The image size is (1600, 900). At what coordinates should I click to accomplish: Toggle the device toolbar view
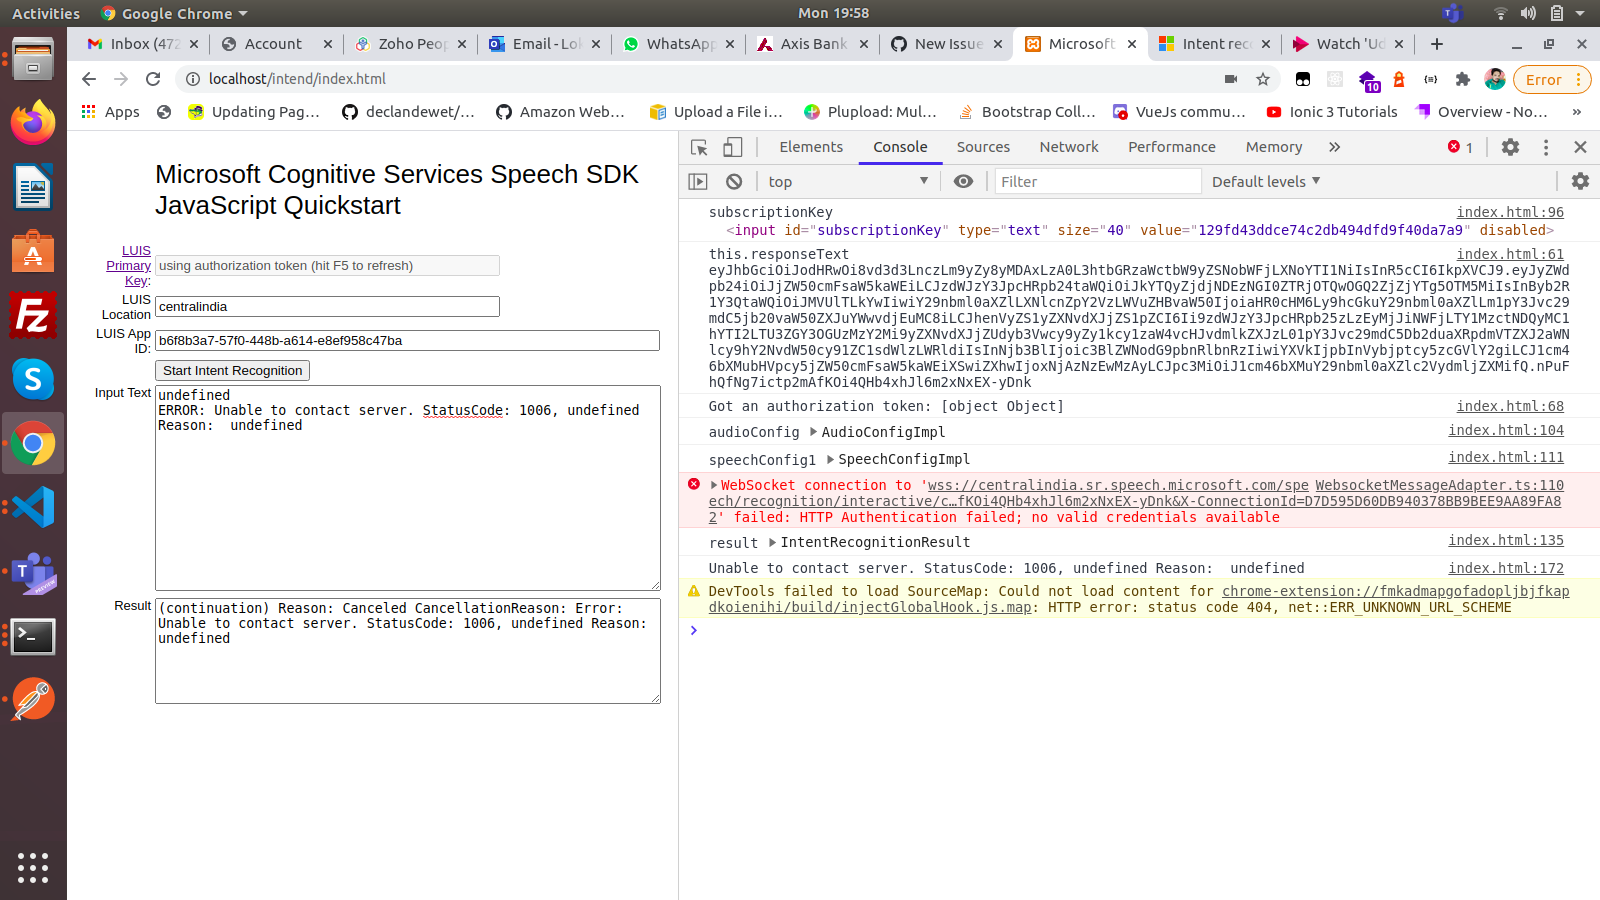[733, 147]
